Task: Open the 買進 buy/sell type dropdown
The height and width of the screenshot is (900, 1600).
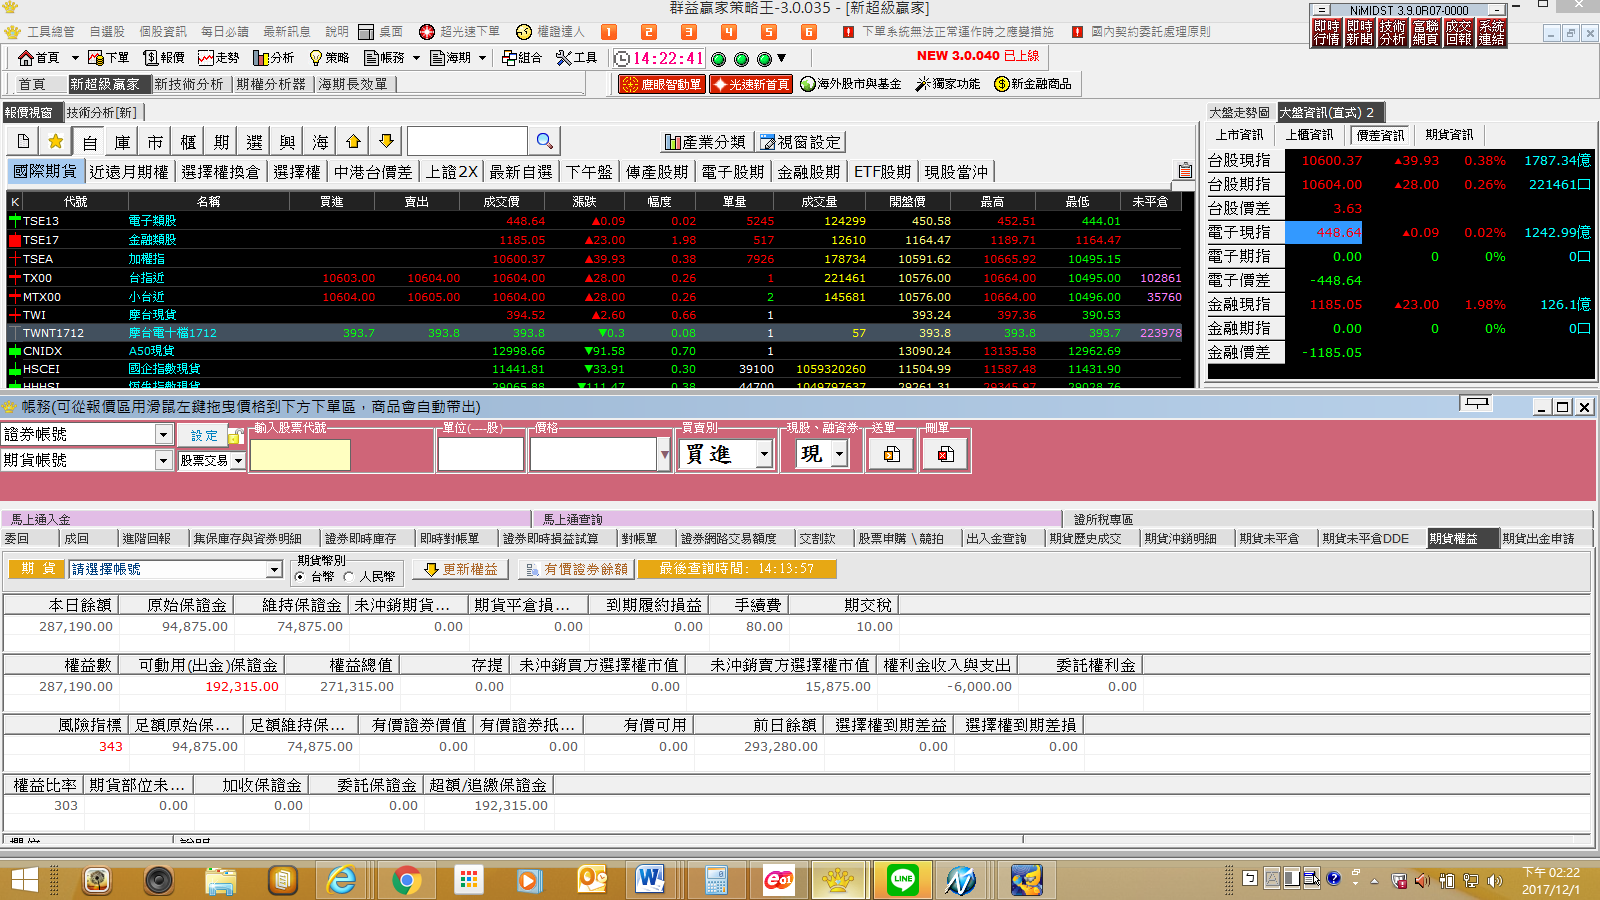Action: click(x=764, y=455)
